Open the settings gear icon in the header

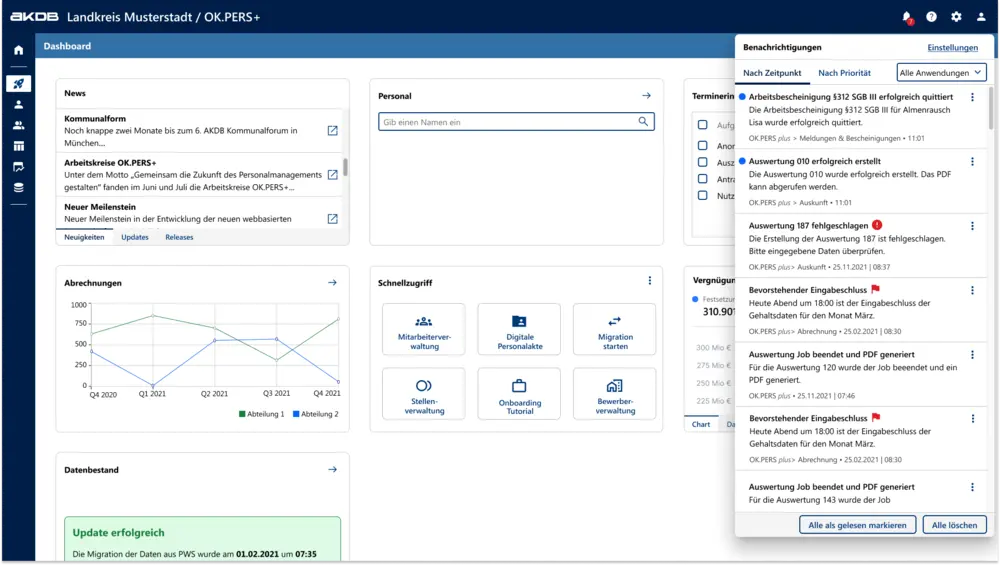point(956,17)
